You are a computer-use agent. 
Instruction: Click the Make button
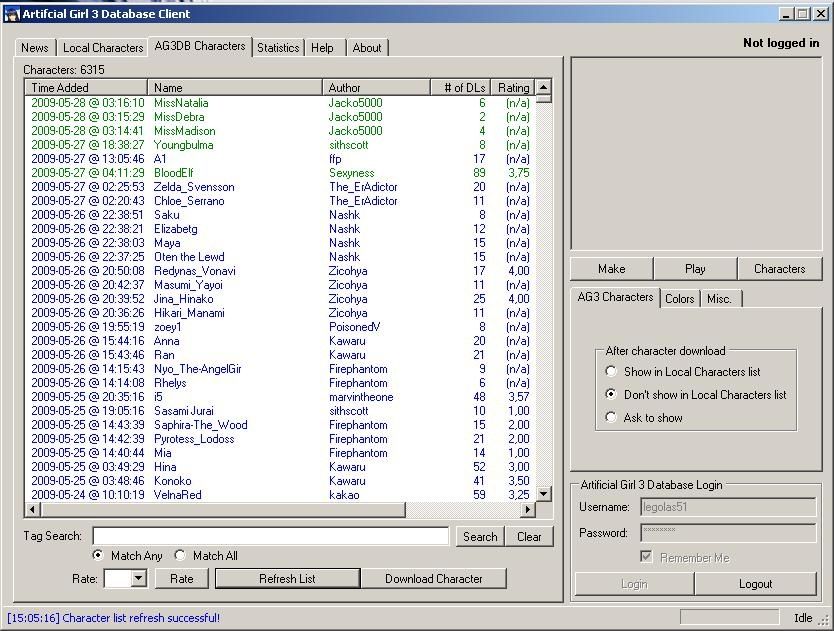612,269
